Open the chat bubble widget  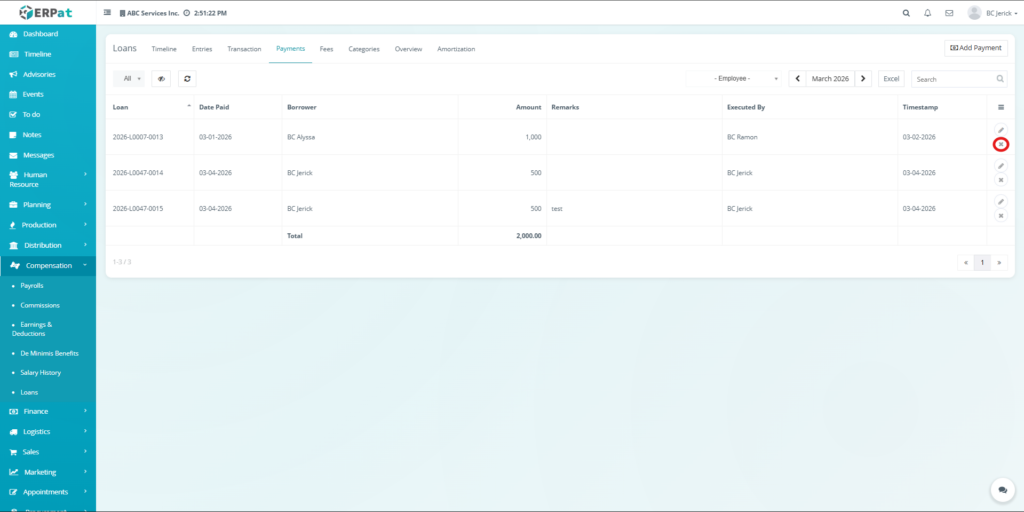pos(1002,490)
